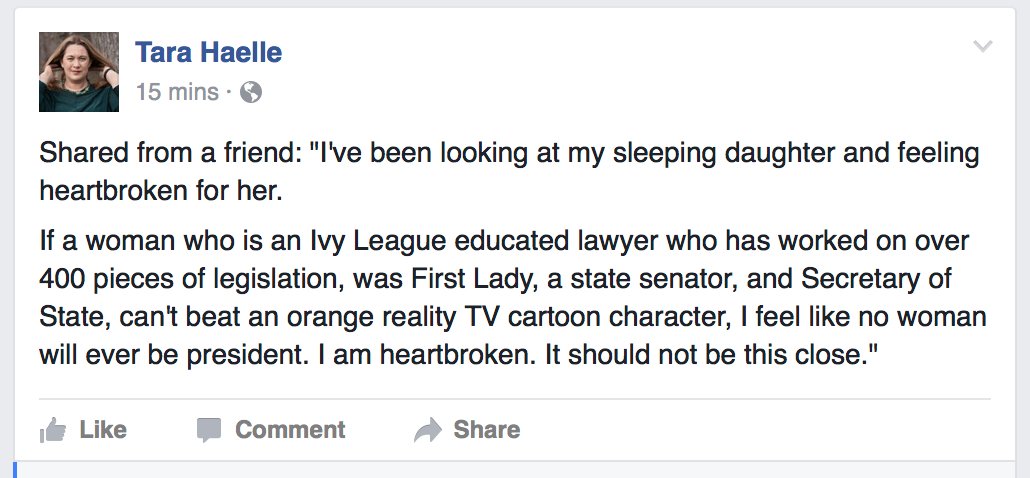Screen dimensions: 1030x478
Task: Open the "15 mins" timestamp link
Action: click(x=177, y=92)
